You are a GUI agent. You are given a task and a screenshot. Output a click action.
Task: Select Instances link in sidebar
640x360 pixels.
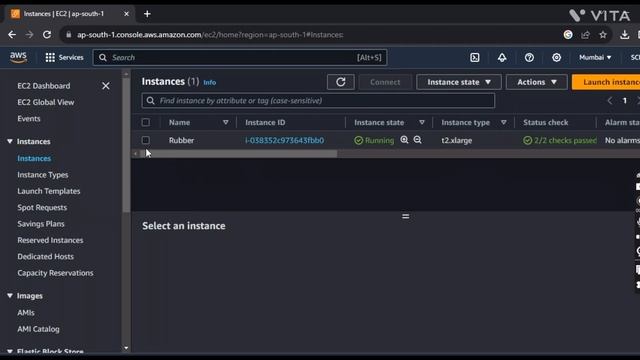click(x=34, y=158)
